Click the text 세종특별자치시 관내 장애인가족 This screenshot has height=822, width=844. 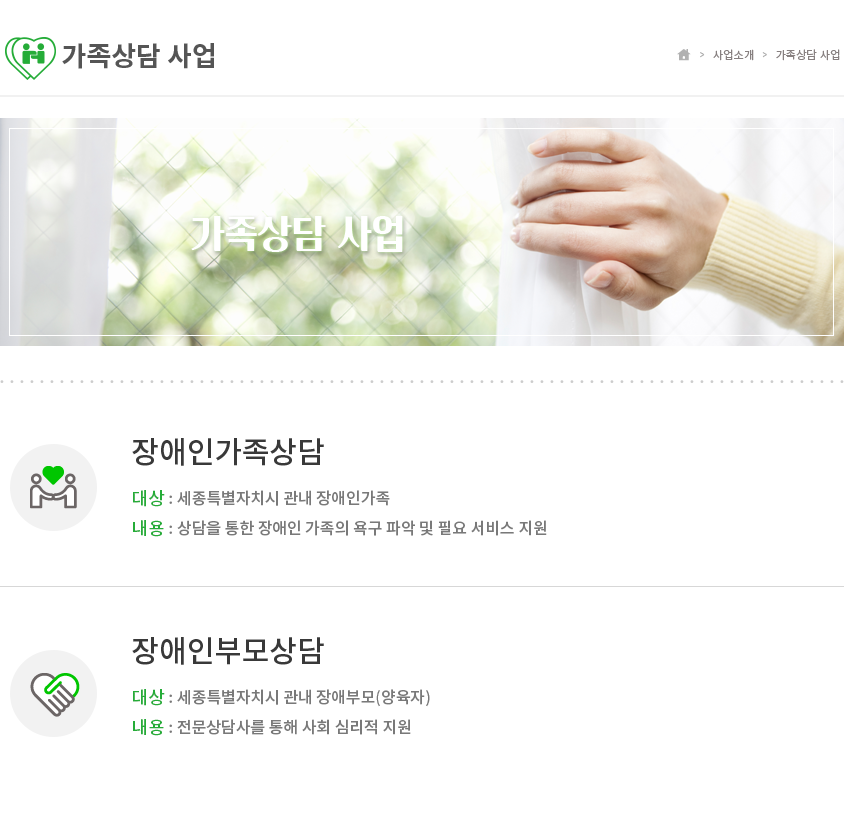coord(284,498)
